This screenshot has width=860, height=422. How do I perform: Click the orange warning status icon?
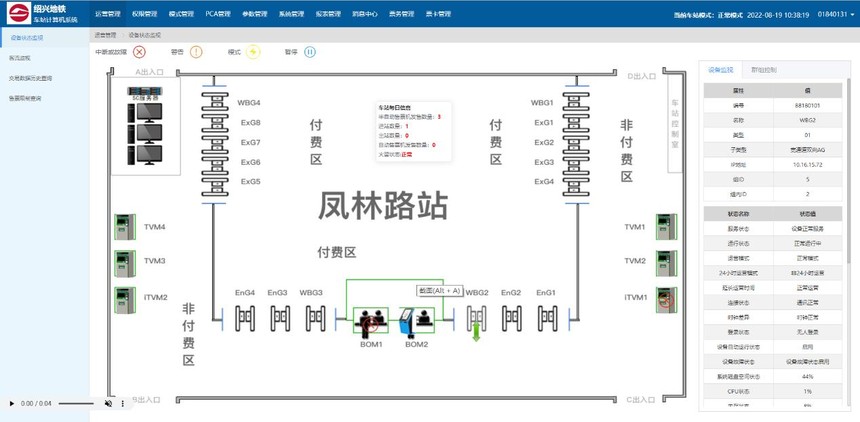tap(196, 52)
